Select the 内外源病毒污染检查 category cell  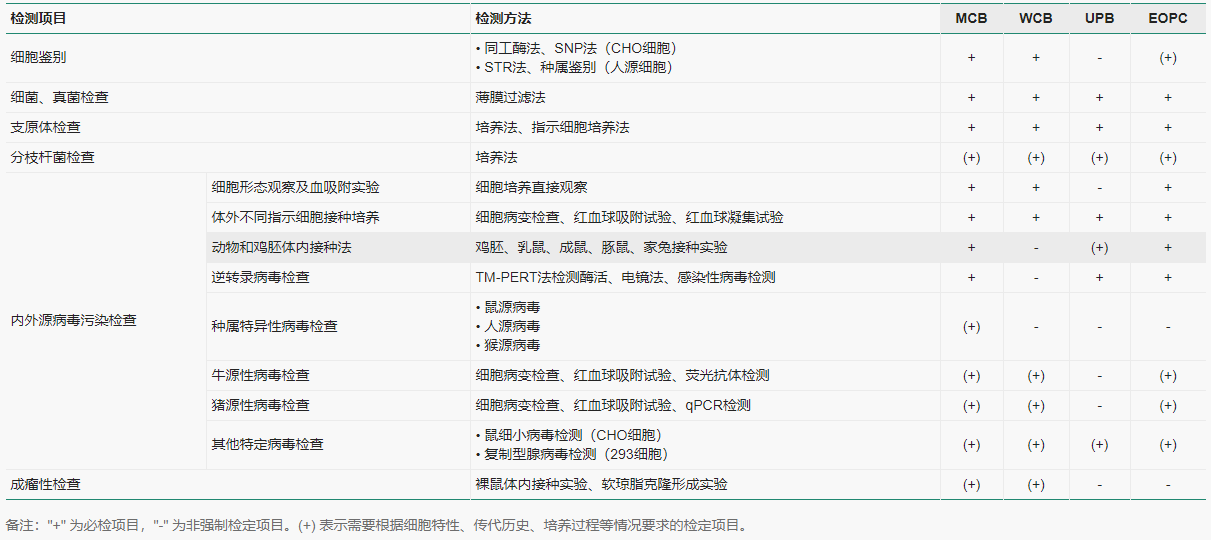click(x=73, y=321)
